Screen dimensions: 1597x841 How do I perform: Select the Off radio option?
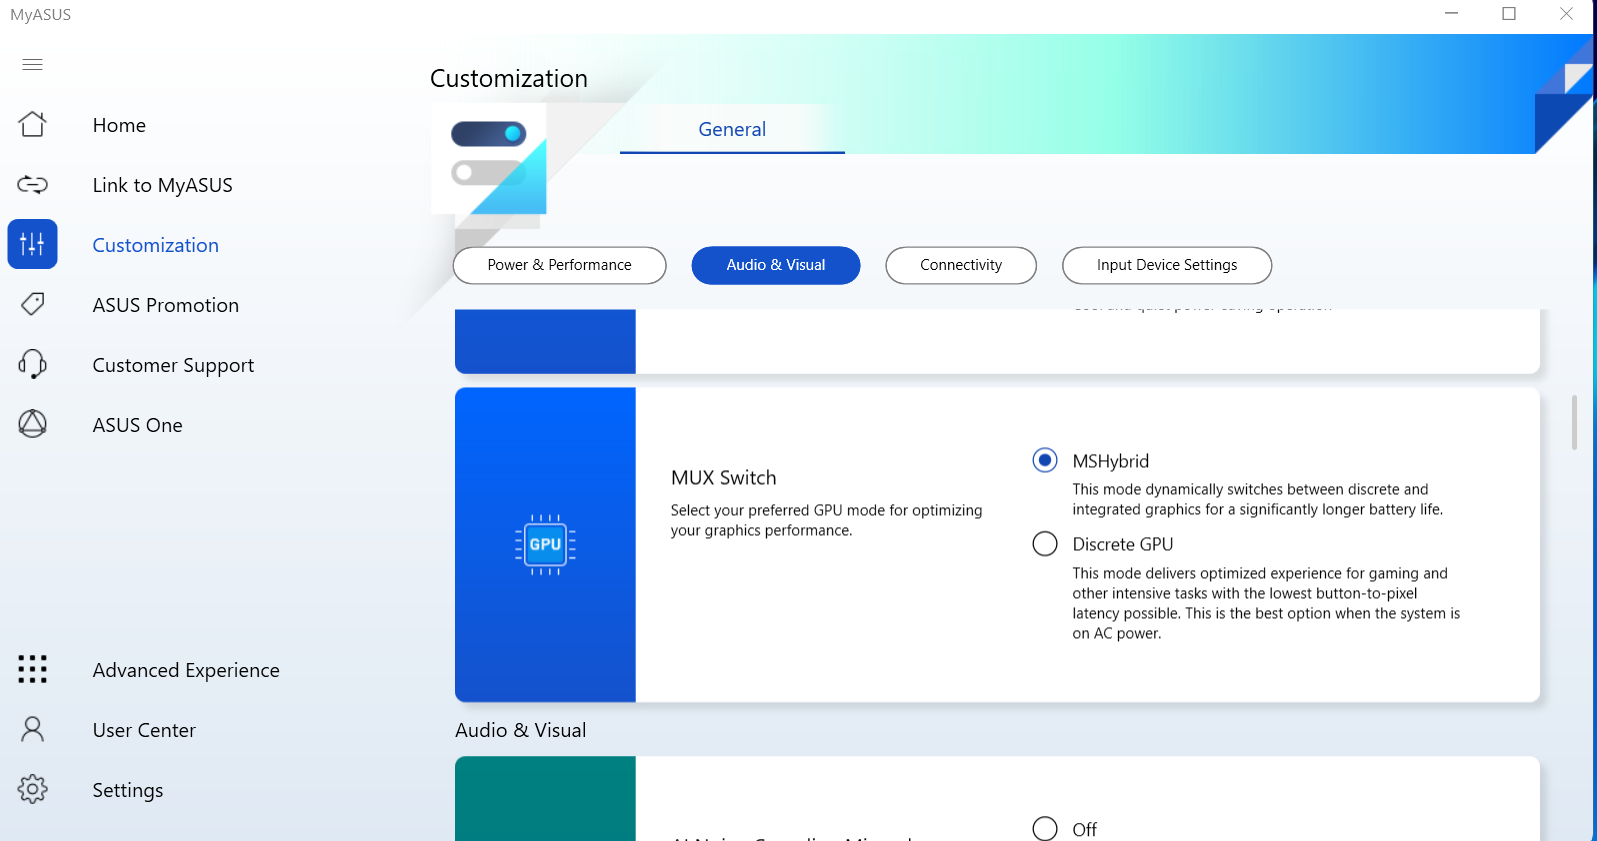click(1044, 828)
